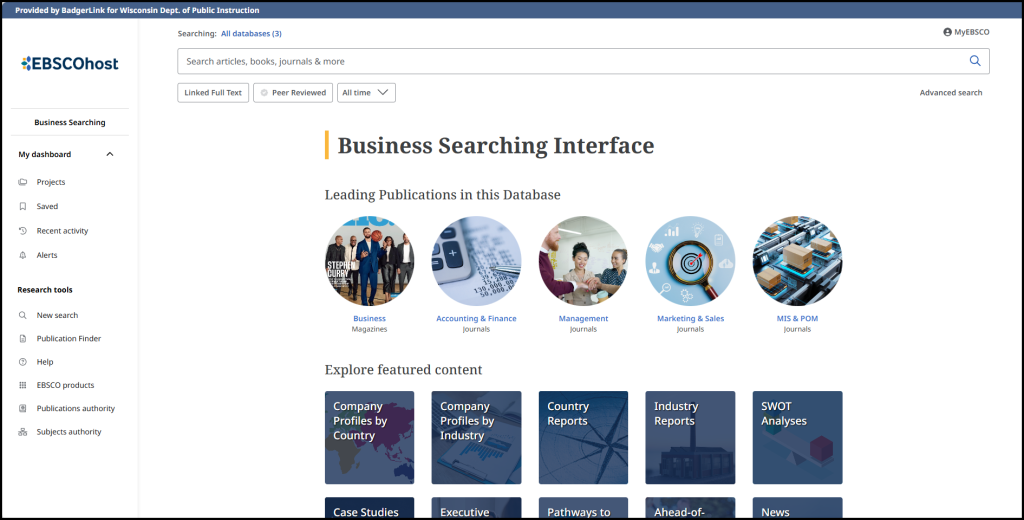Click the calculator Accounting & Finance thumbnail

click(476, 261)
